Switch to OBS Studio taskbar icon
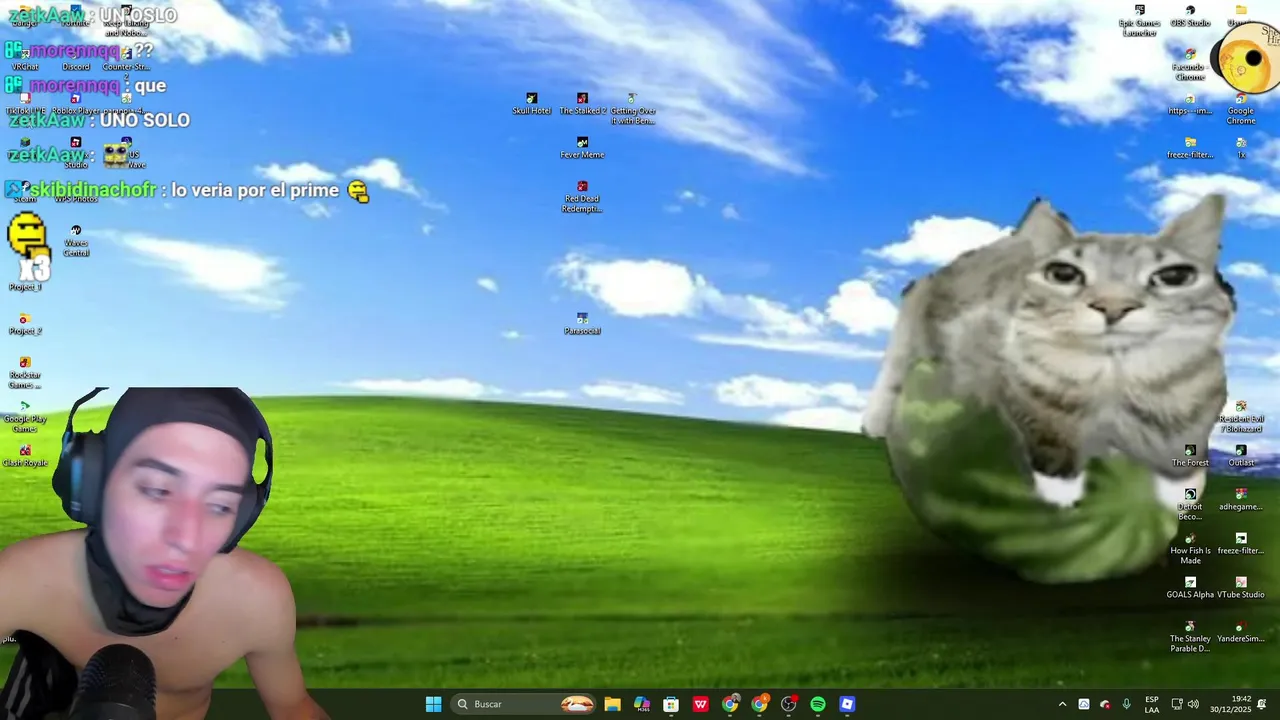The image size is (1280, 720). tap(789, 704)
